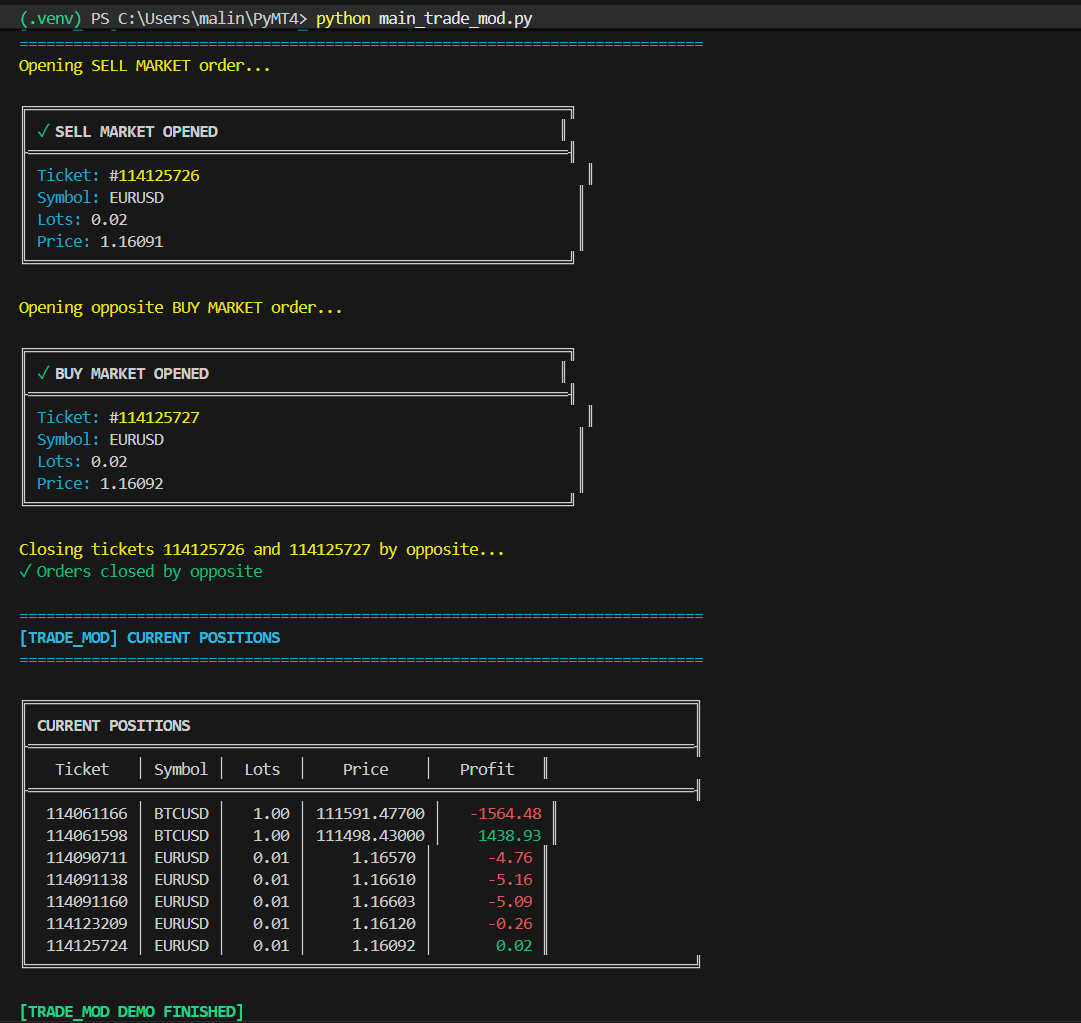This screenshot has height=1023, width=1081.
Task: Click the green profit value 1438.93
Action: click(x=510, y=835)
